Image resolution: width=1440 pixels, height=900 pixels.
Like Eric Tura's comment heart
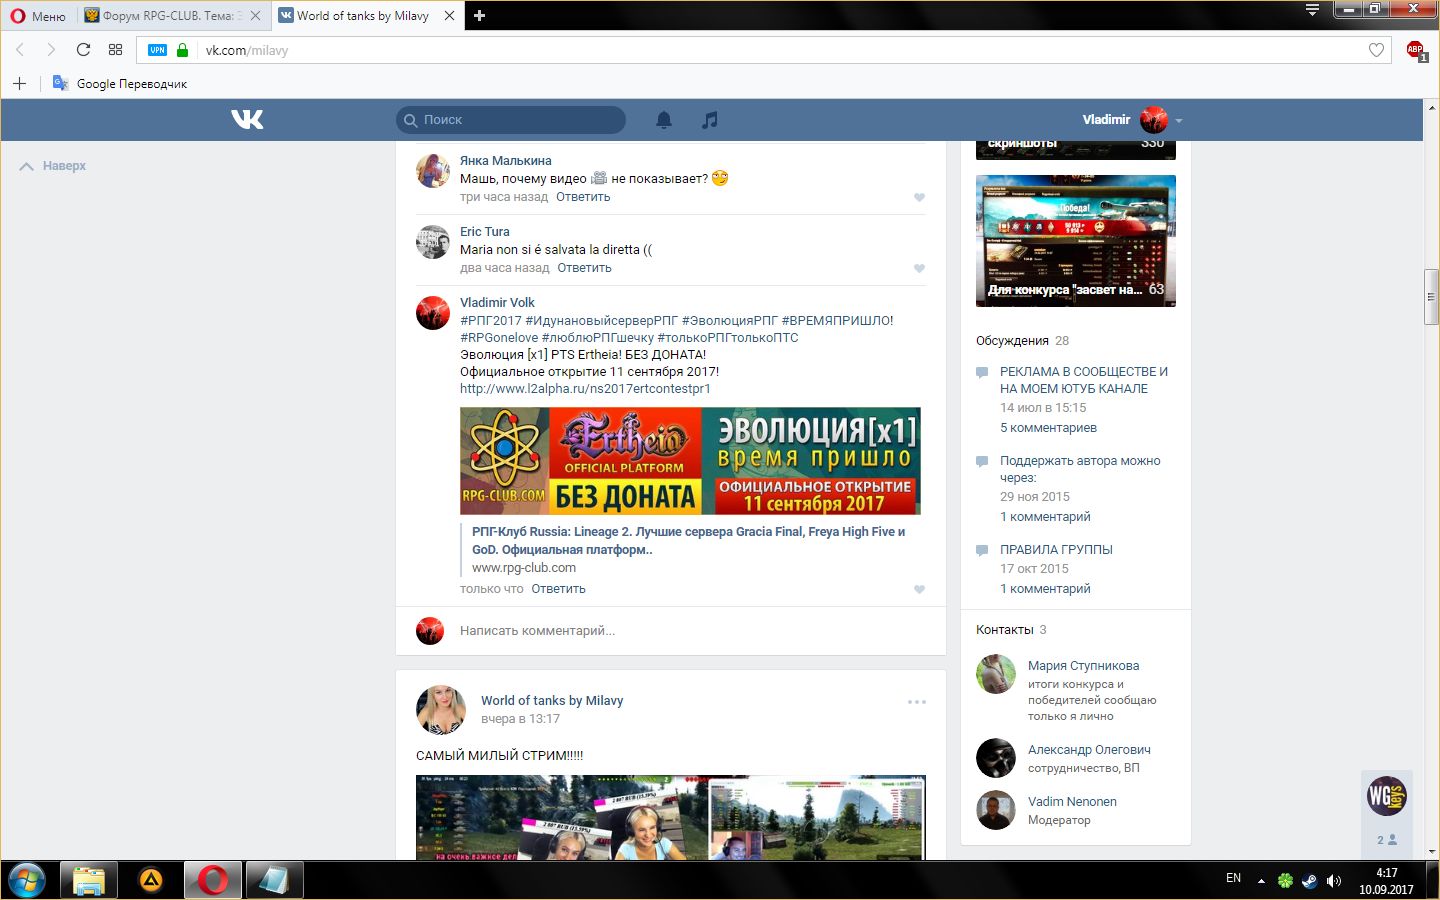click(919, 268)
